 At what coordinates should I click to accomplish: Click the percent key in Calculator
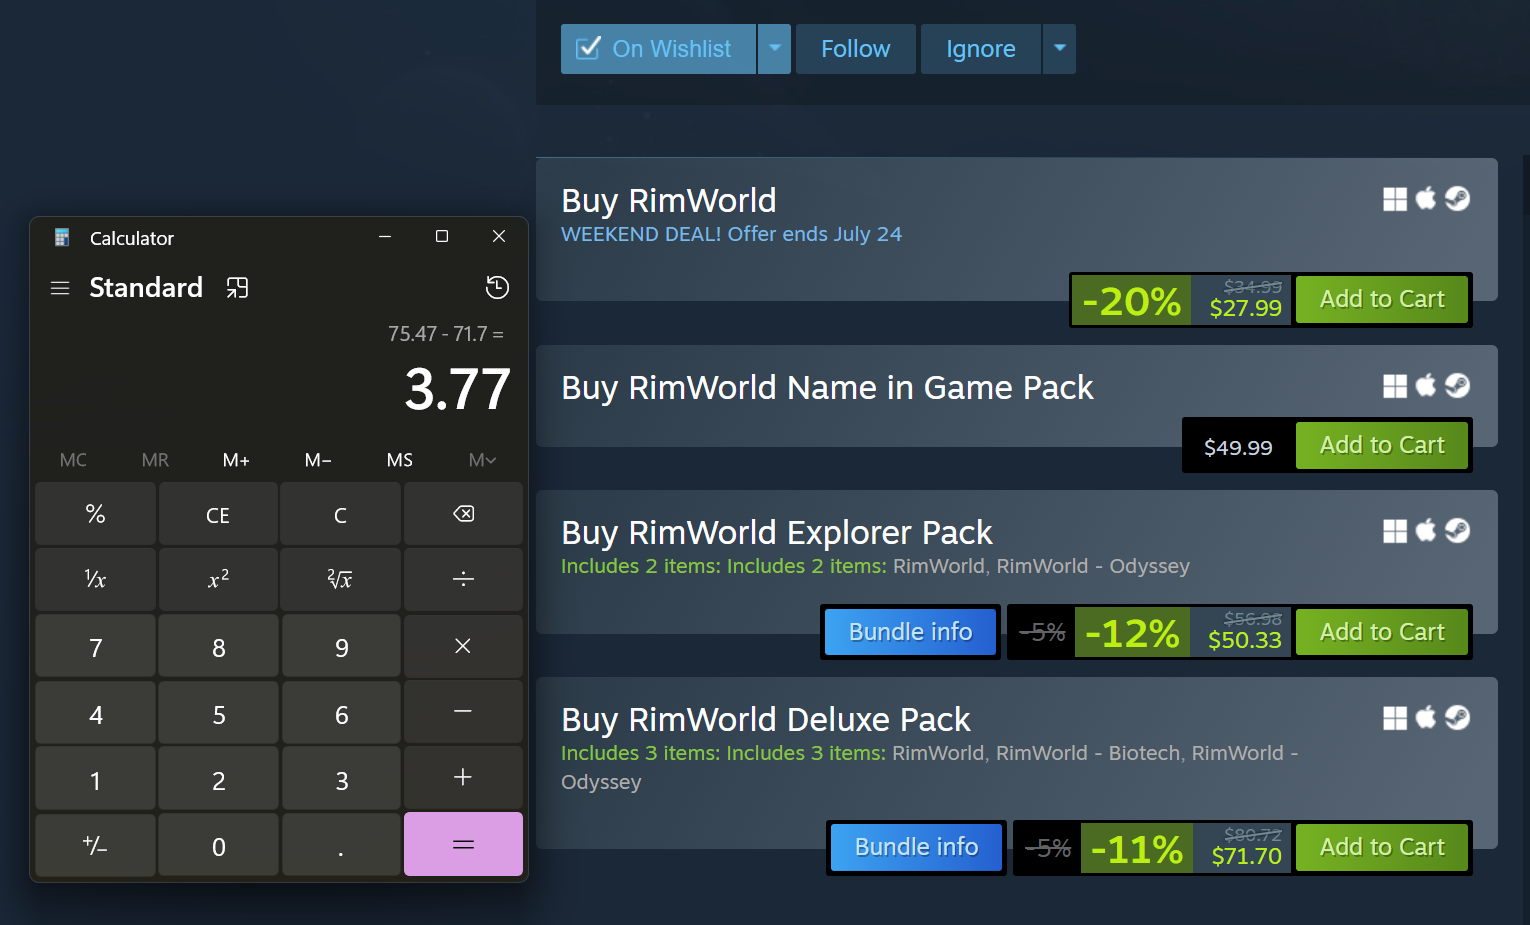point(95,514)
